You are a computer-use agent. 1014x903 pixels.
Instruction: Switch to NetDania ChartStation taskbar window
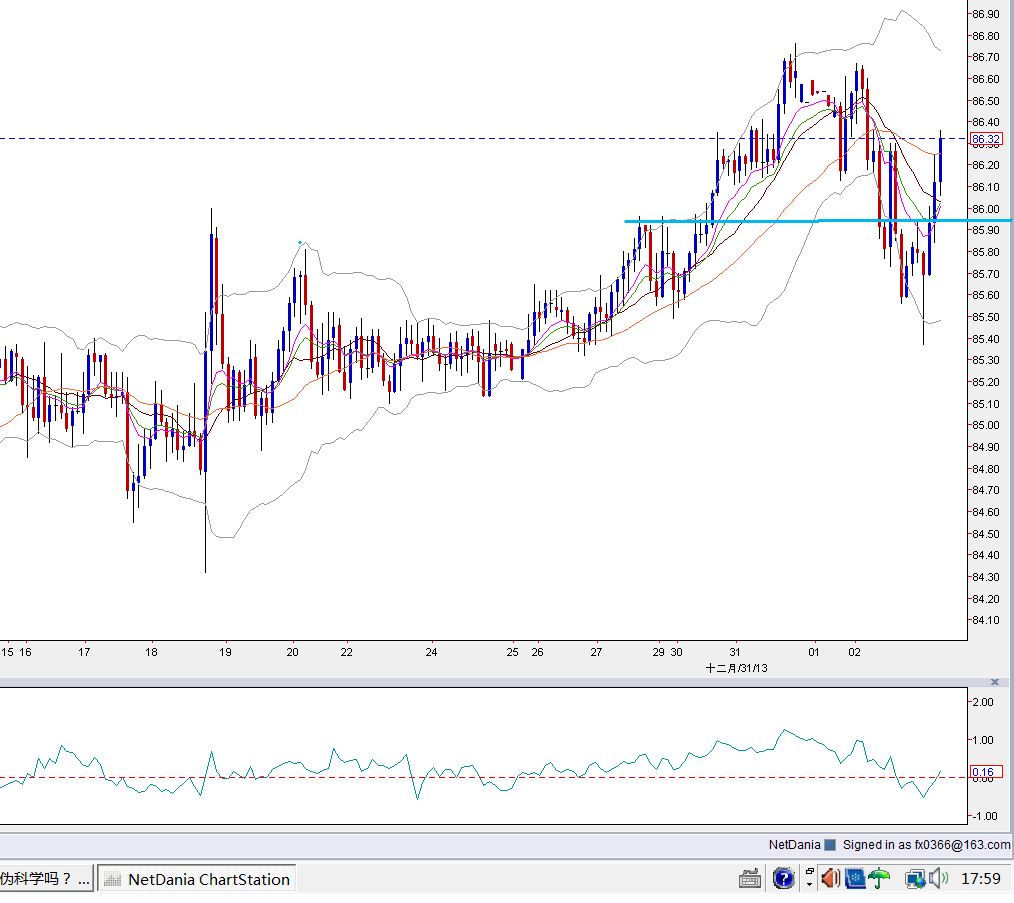[x=197, y=879]
